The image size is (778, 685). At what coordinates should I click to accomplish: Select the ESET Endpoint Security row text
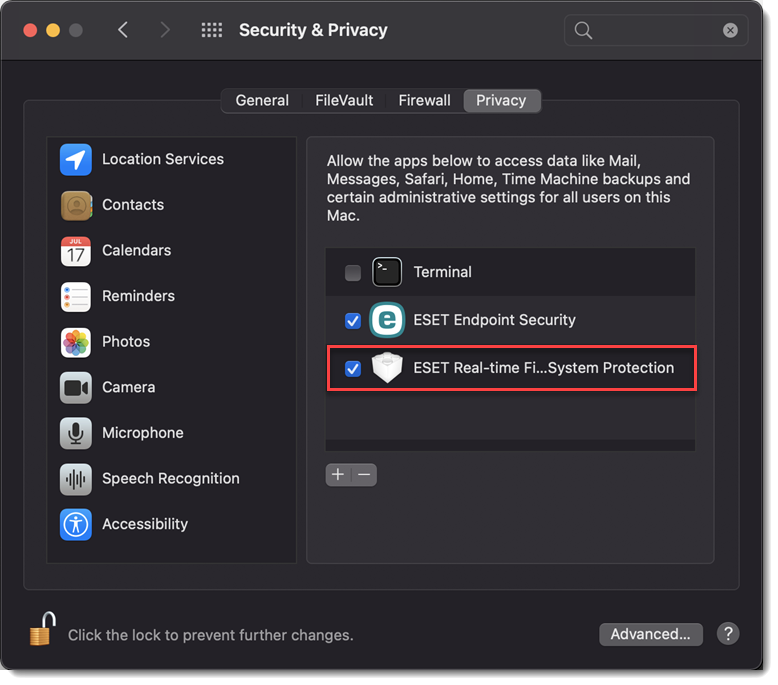tap(495, 320)
